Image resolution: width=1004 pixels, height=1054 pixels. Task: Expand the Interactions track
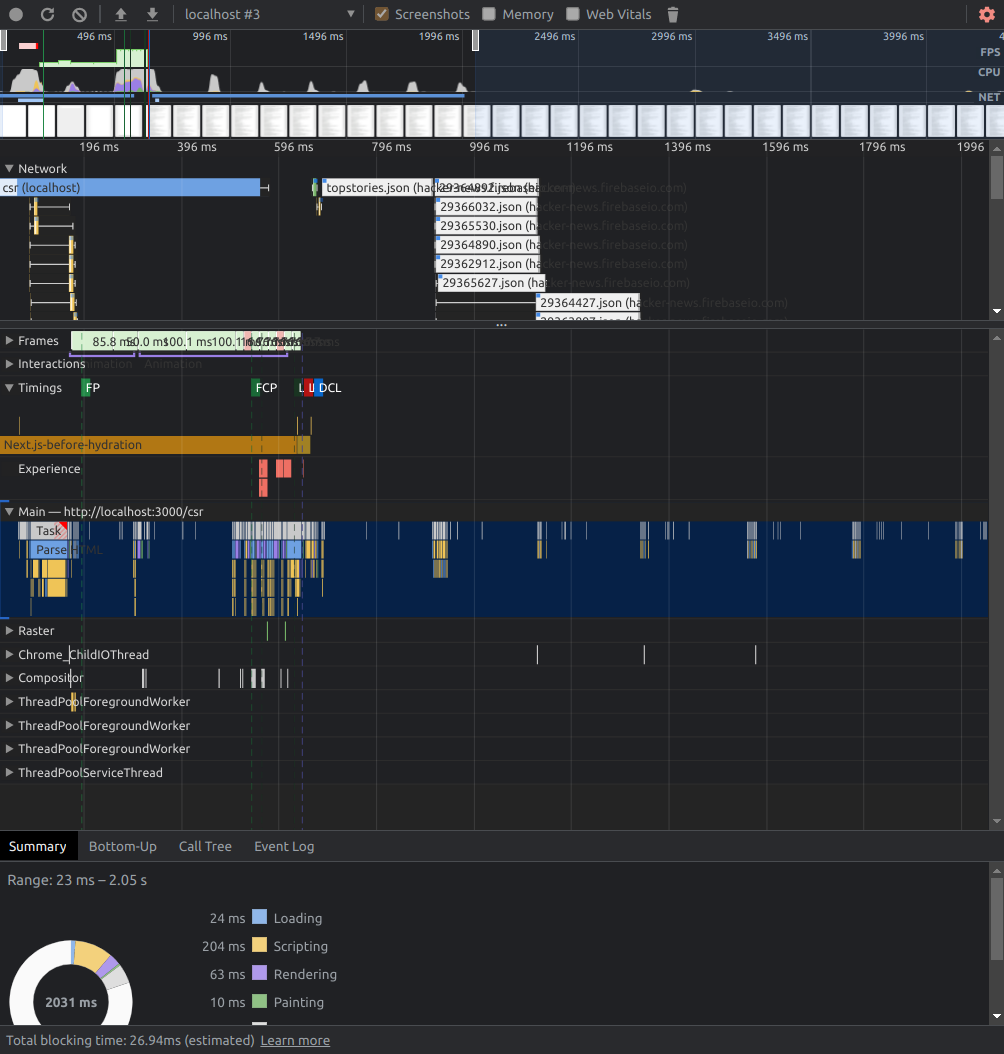coord(9,364)
